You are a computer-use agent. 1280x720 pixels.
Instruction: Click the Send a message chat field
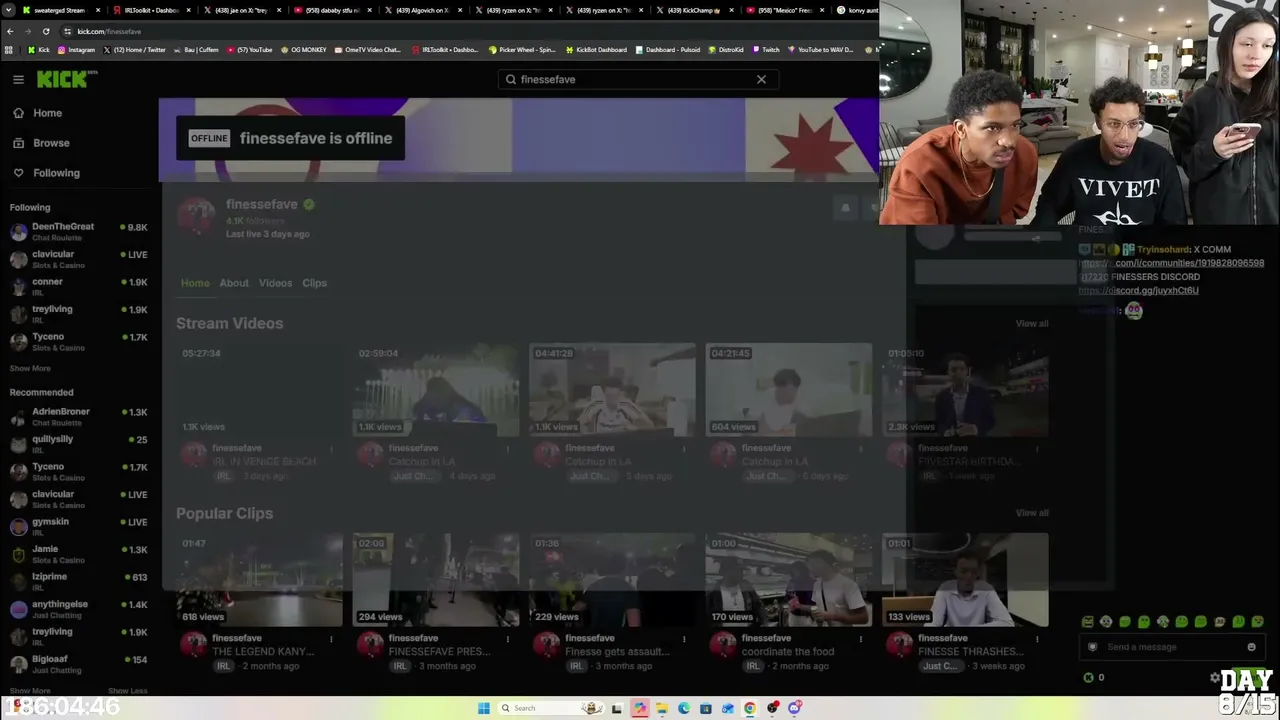[x=1170, y=647]
